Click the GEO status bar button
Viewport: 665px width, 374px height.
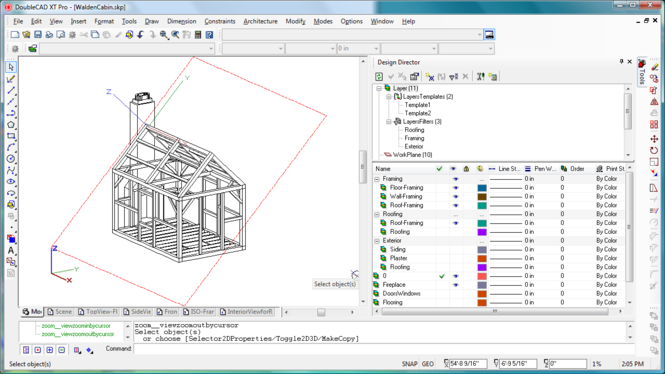coord(428,364)
